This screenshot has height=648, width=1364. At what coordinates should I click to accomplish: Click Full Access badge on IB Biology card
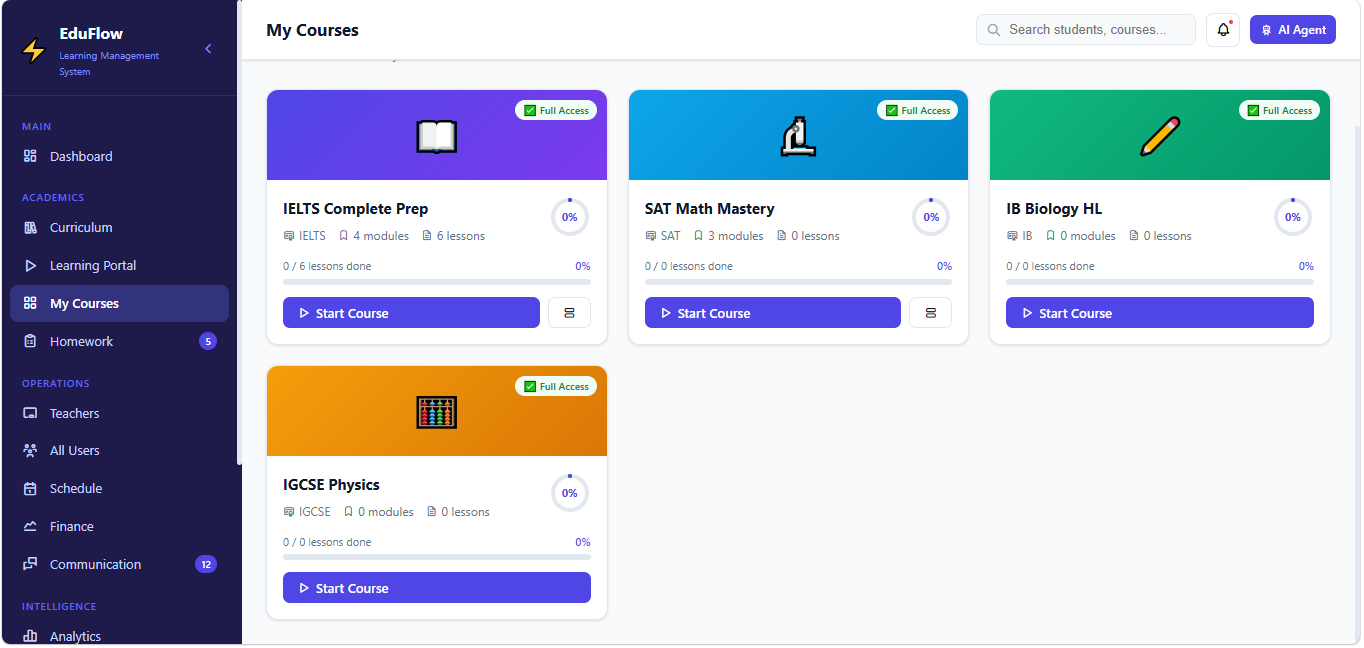point(1280,110)
